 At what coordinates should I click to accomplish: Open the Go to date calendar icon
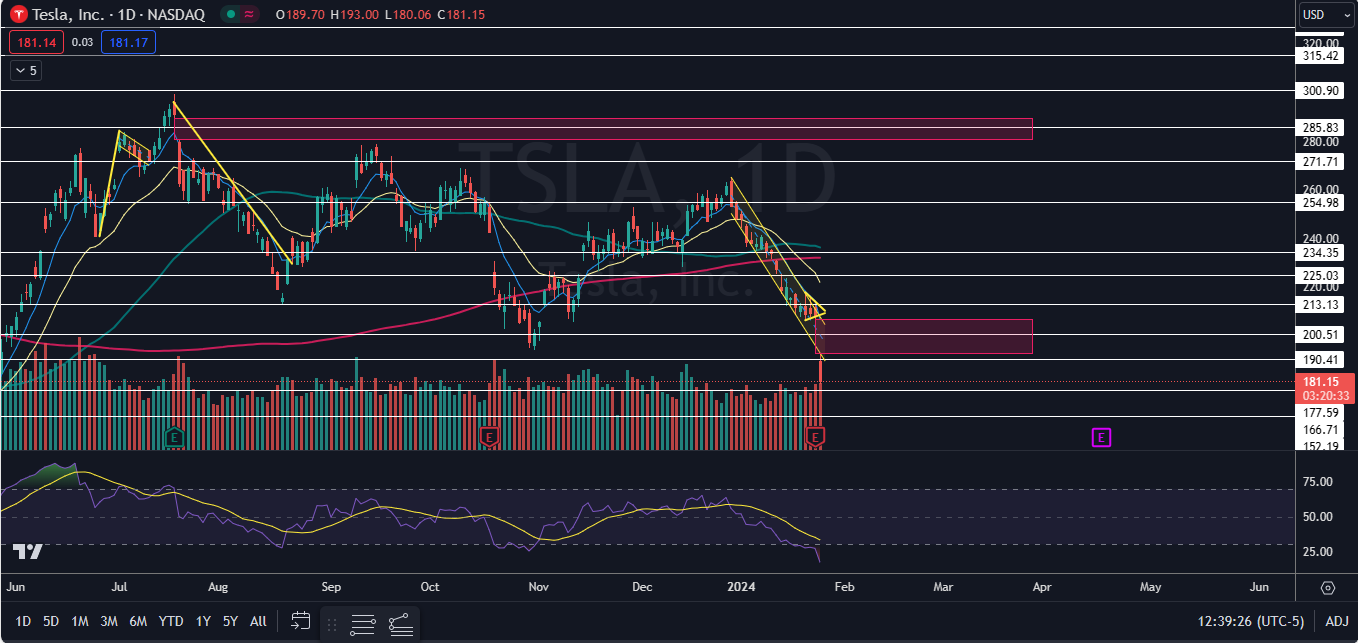click(x=300, y=621)
